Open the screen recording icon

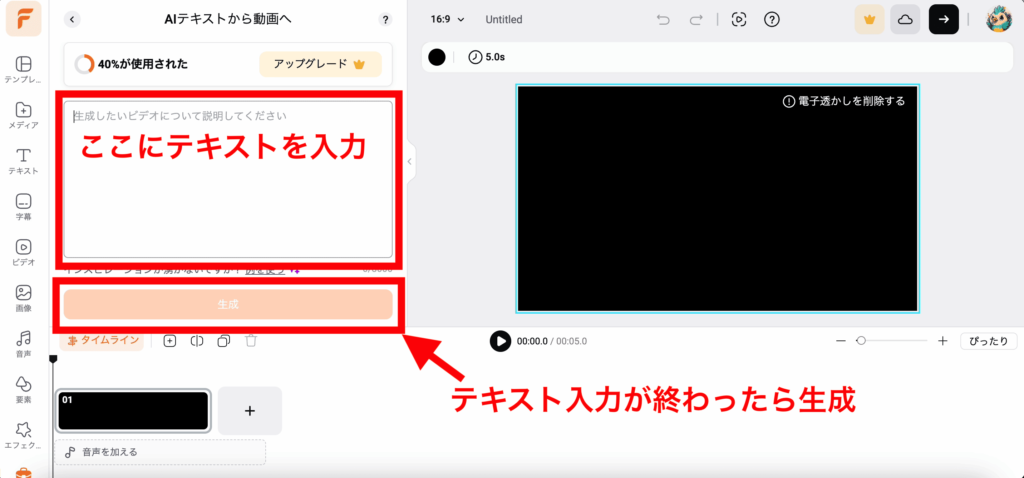coord(739,20)
